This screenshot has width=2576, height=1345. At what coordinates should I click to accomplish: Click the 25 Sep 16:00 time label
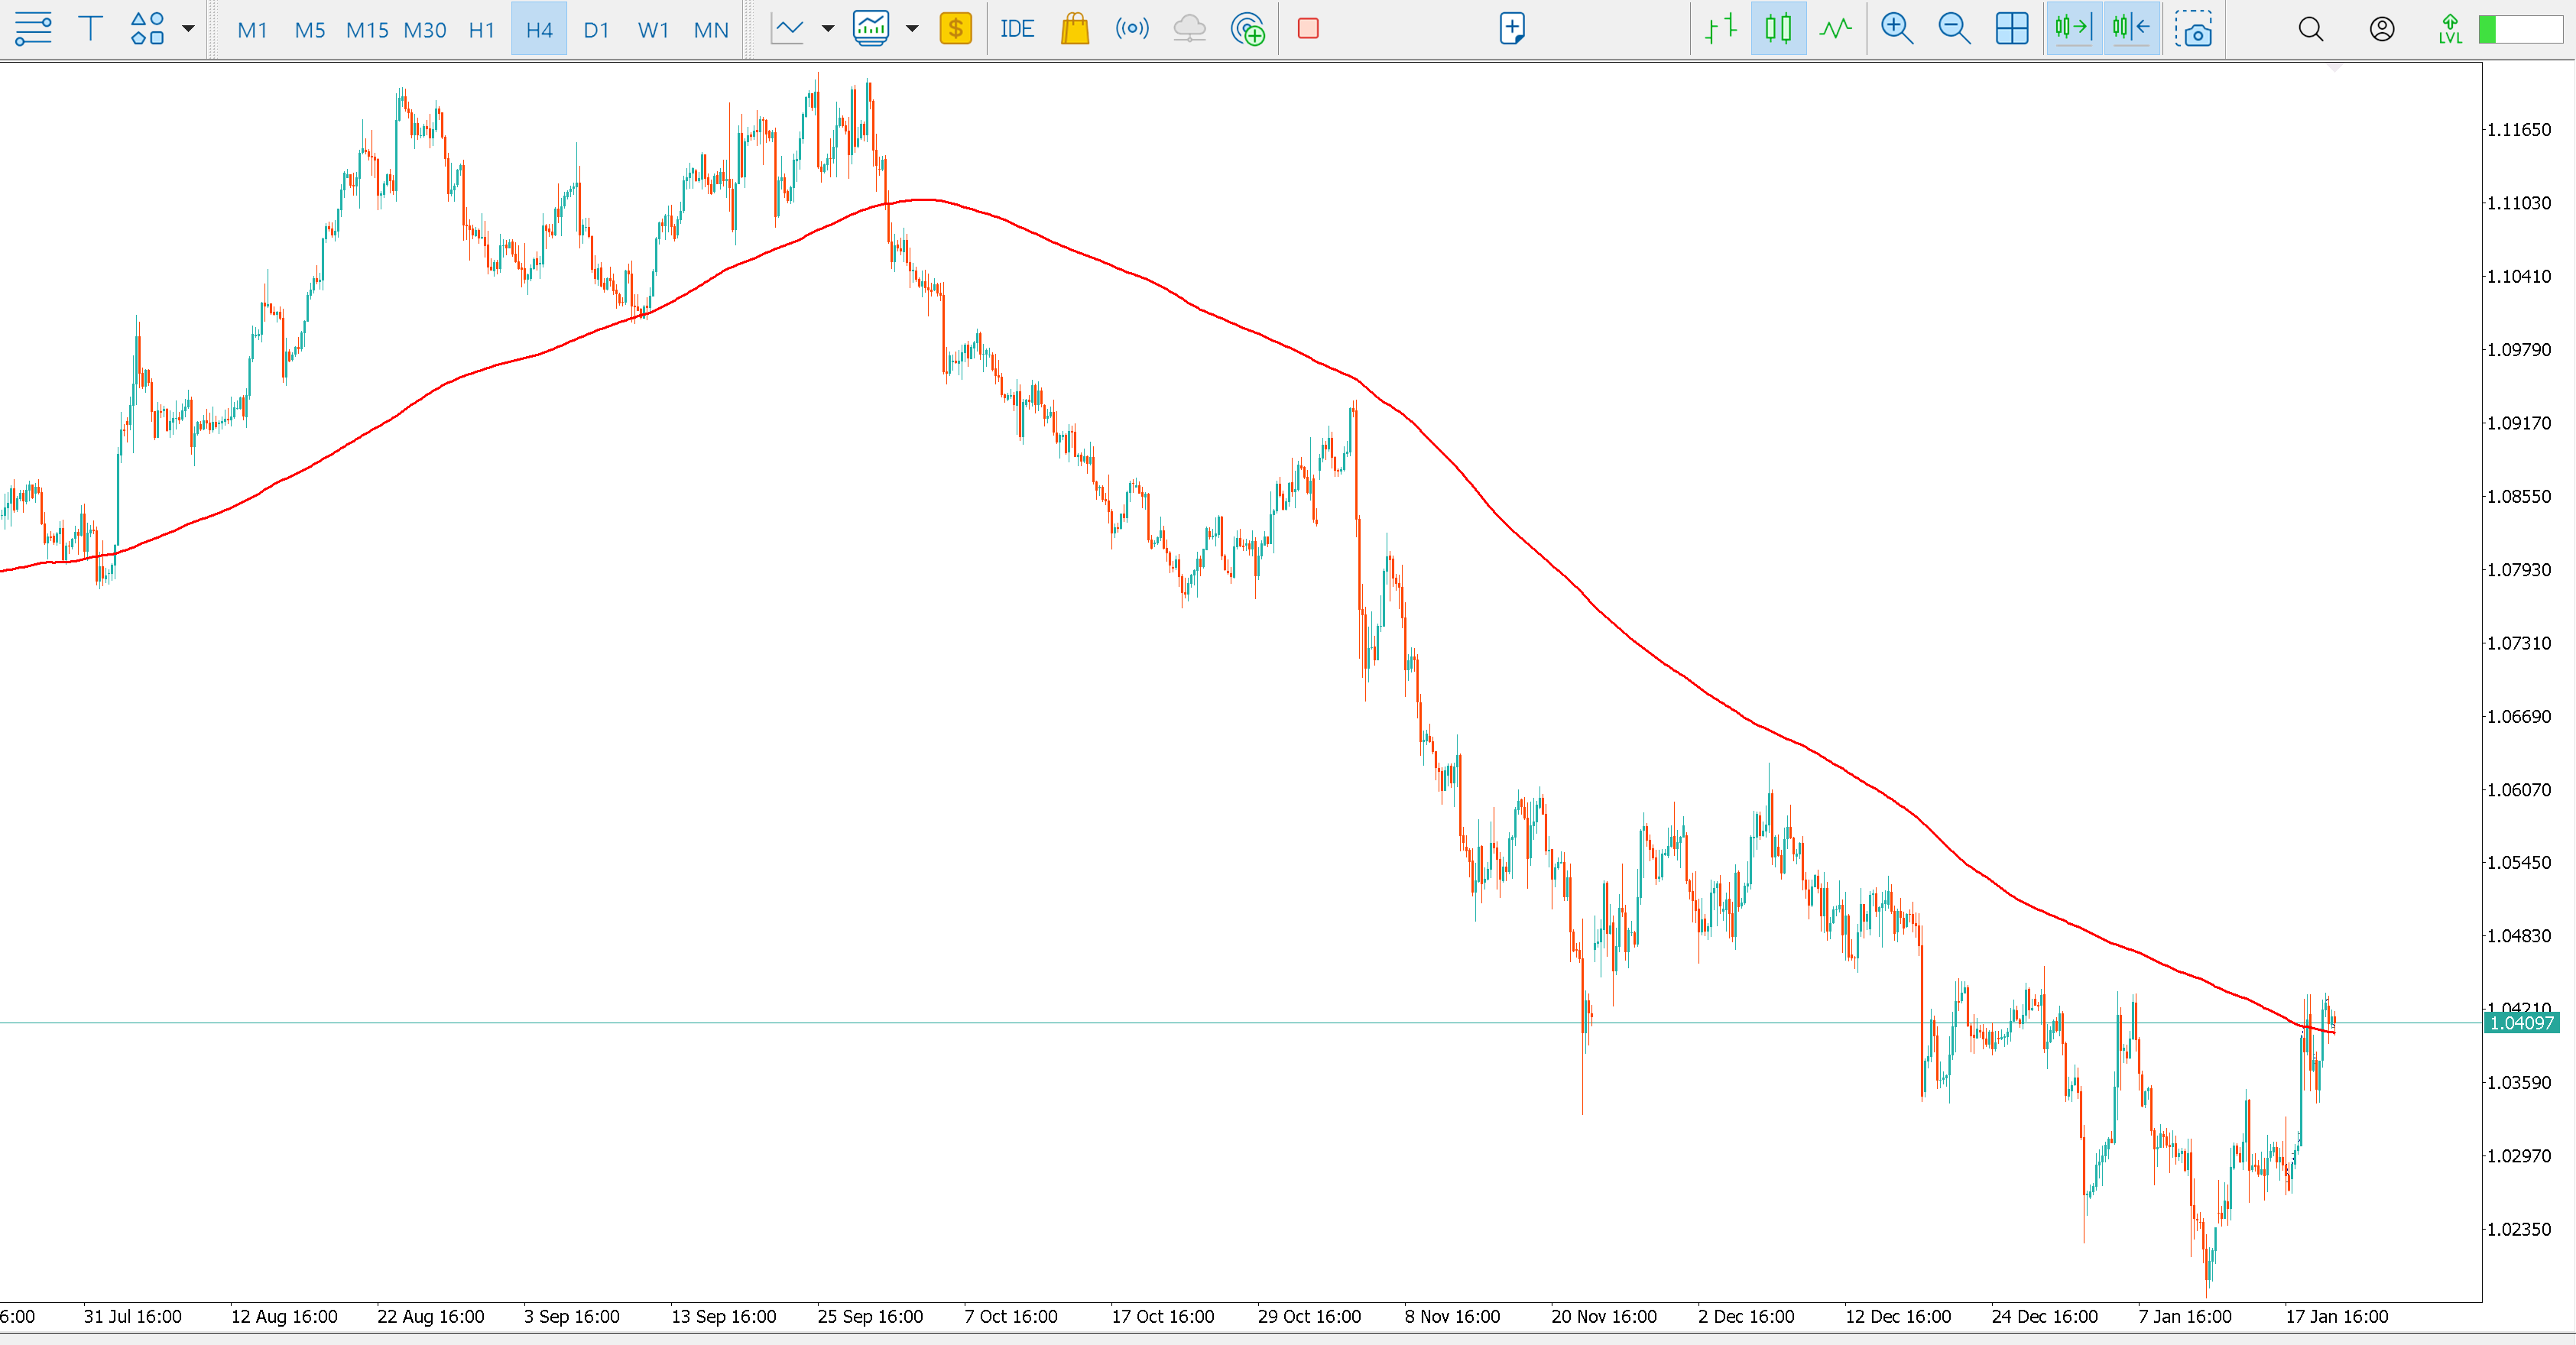coord(870,1317)
